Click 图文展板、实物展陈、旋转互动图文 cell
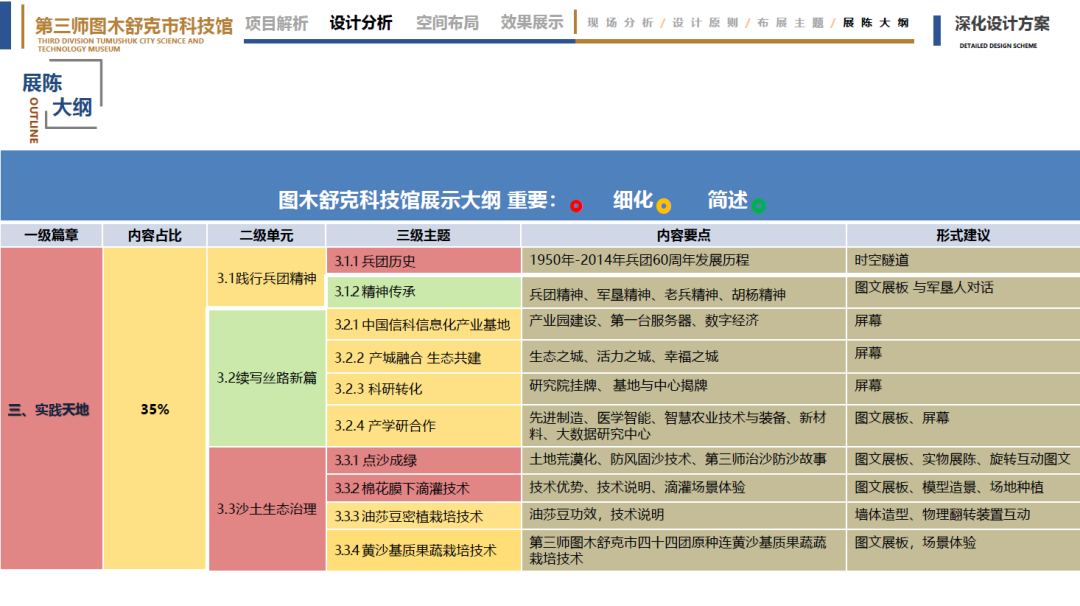 pyautogui.click(x=963, y=460)
